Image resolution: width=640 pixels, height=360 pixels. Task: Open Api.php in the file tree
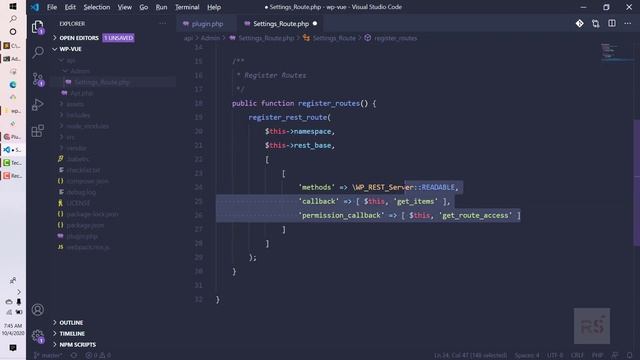pyautogui.click(x=82, y=93)
